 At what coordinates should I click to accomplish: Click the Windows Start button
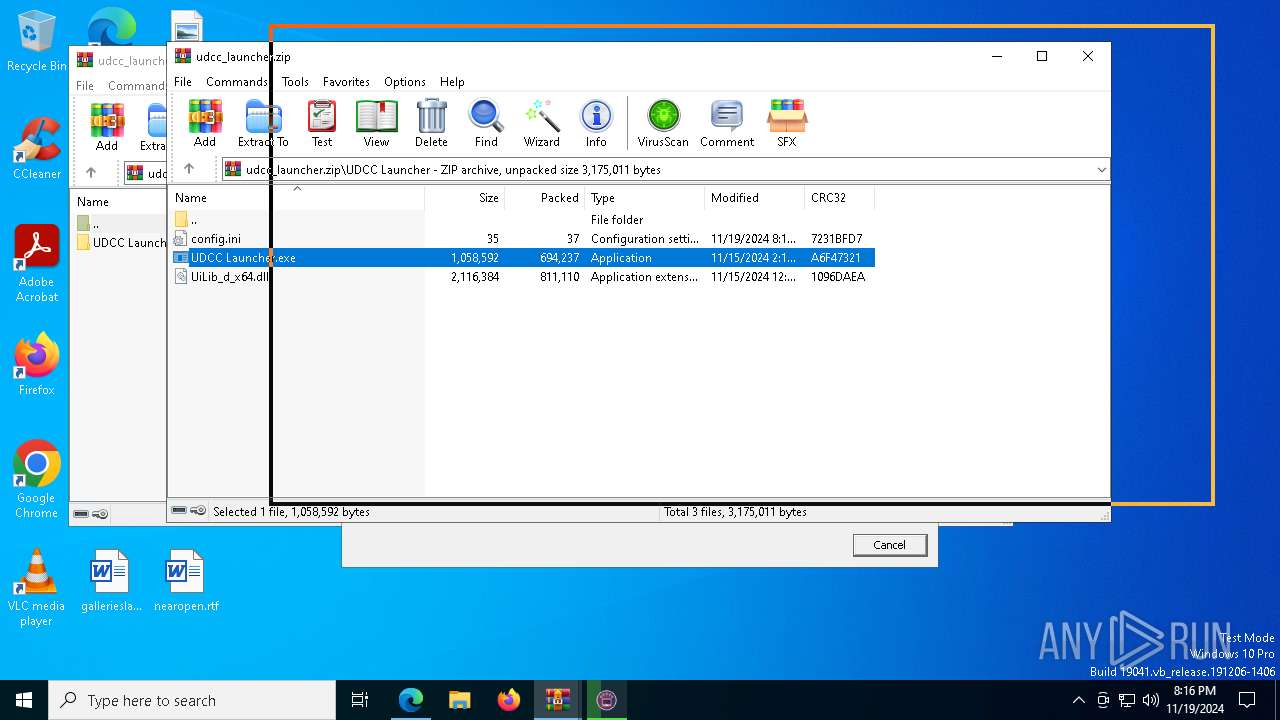point(24,700)
